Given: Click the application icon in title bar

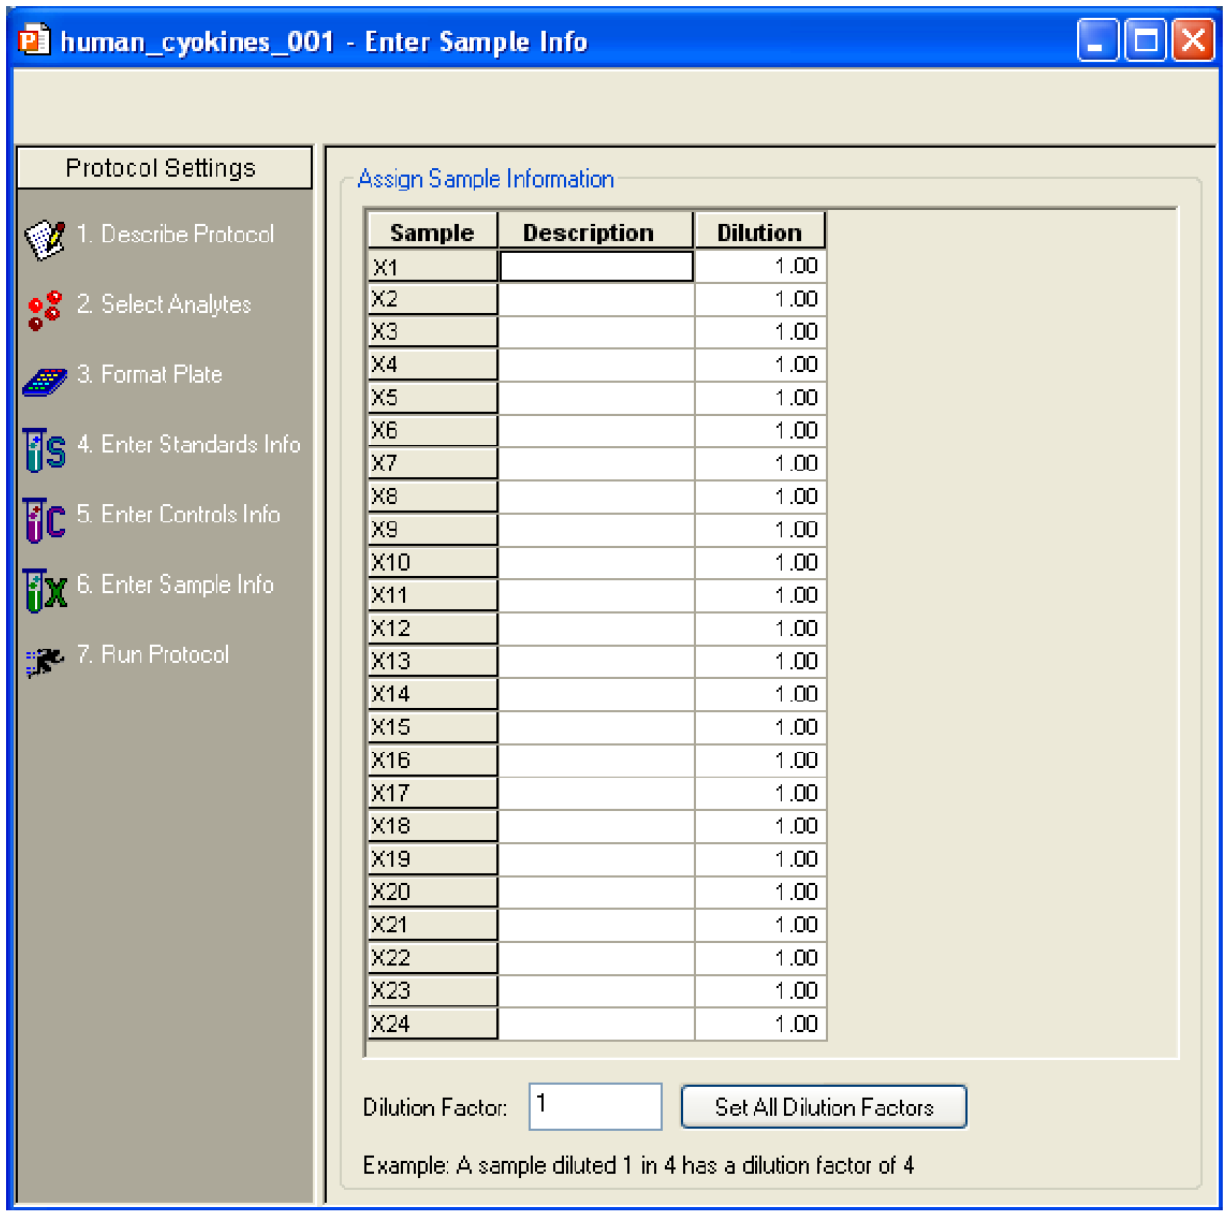Looking at the screenshot, I should 35,41.
